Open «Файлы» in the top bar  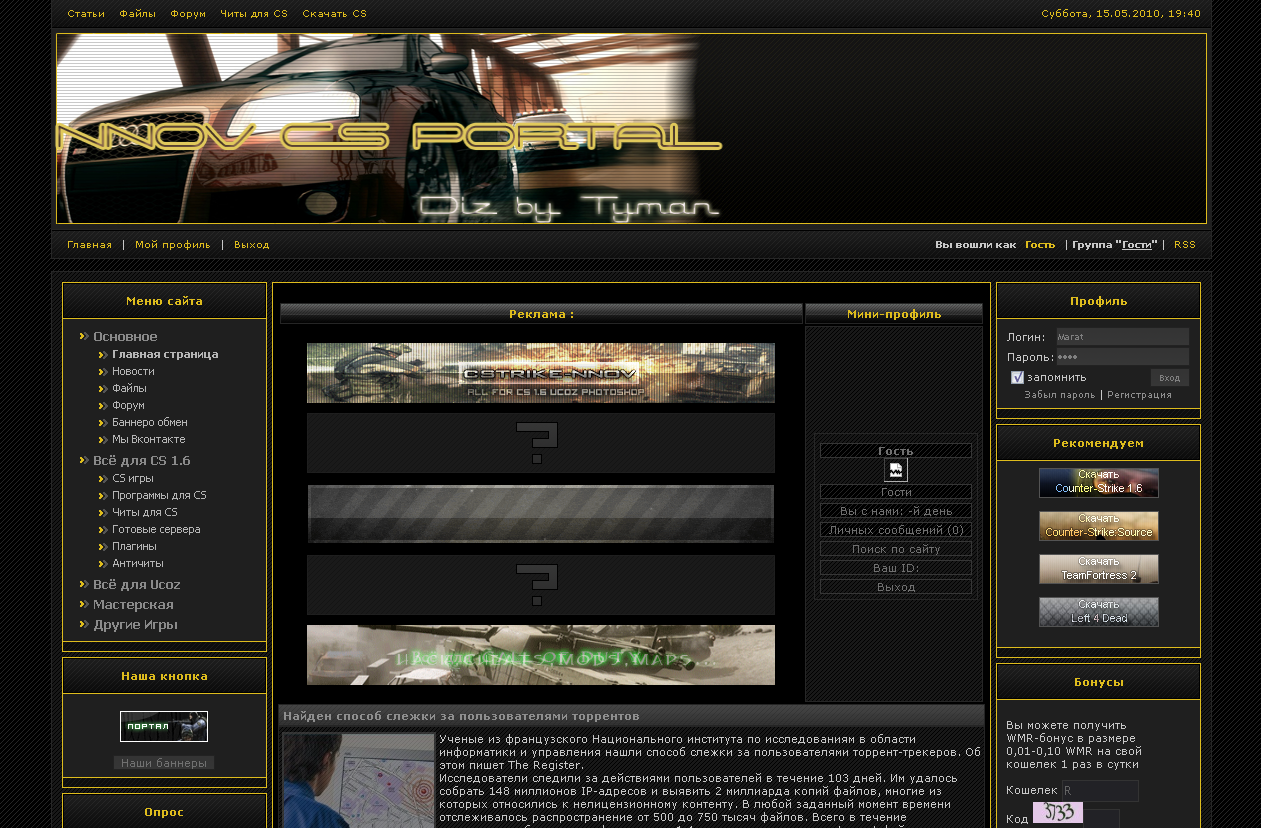(137, 14)
